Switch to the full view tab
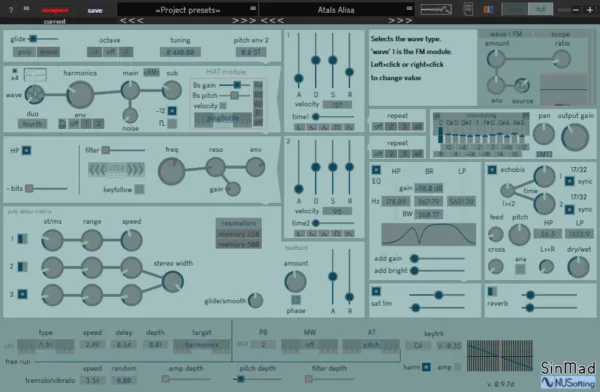 pyautogui.click(x=540, y=9)
